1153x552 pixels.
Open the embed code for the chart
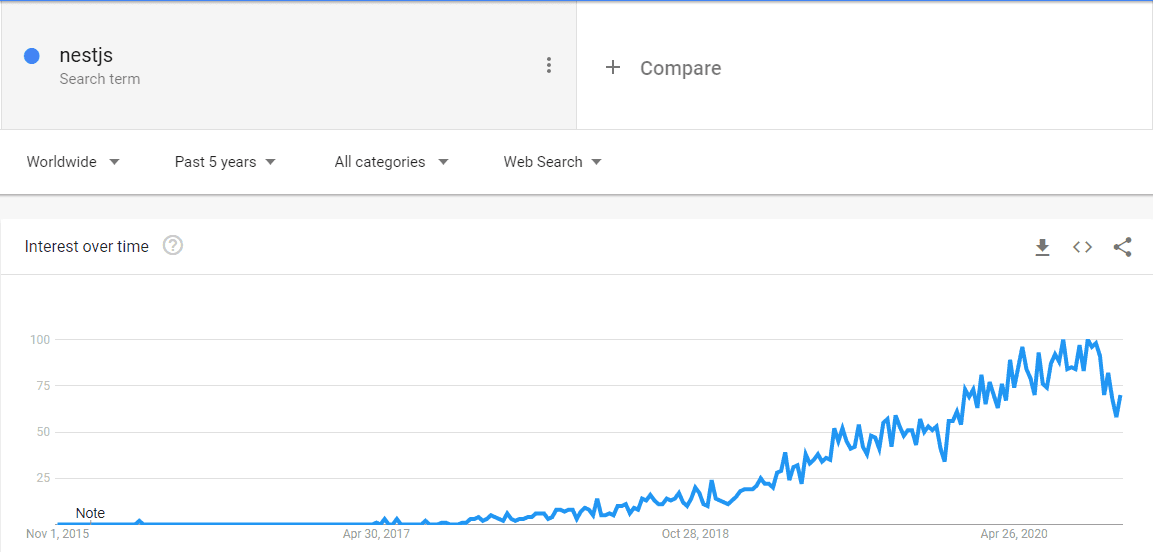coord(1082,247)
